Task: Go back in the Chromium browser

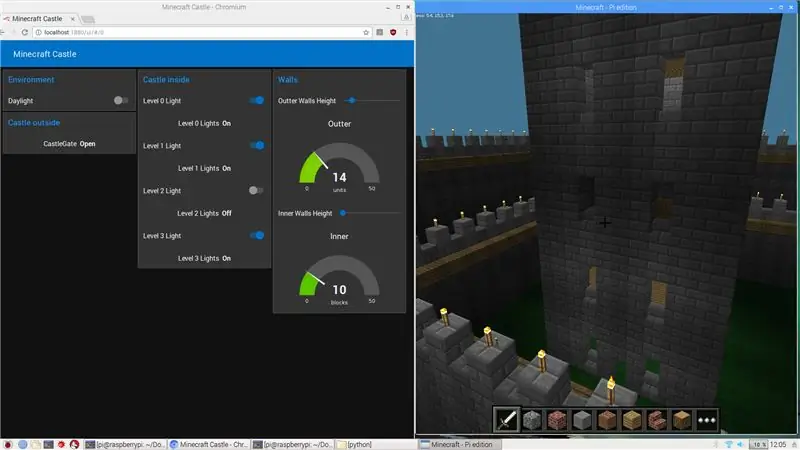Action: click(3, 32)
